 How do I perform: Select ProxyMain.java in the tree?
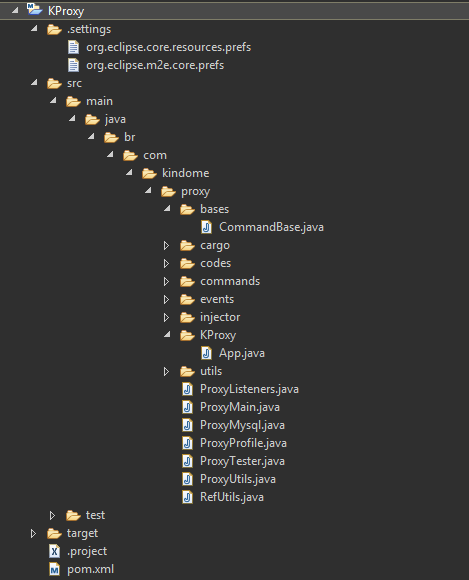[240, 407]
